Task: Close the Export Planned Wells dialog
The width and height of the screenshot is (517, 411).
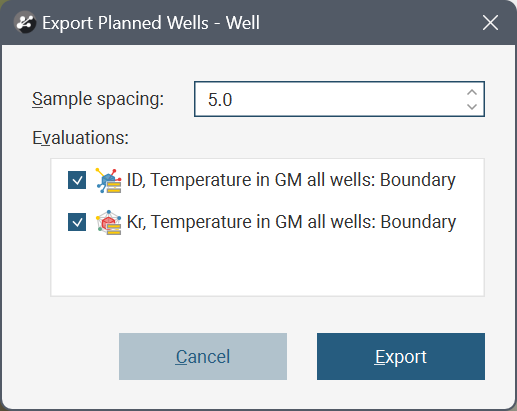Action: click(x=490, y=23)
